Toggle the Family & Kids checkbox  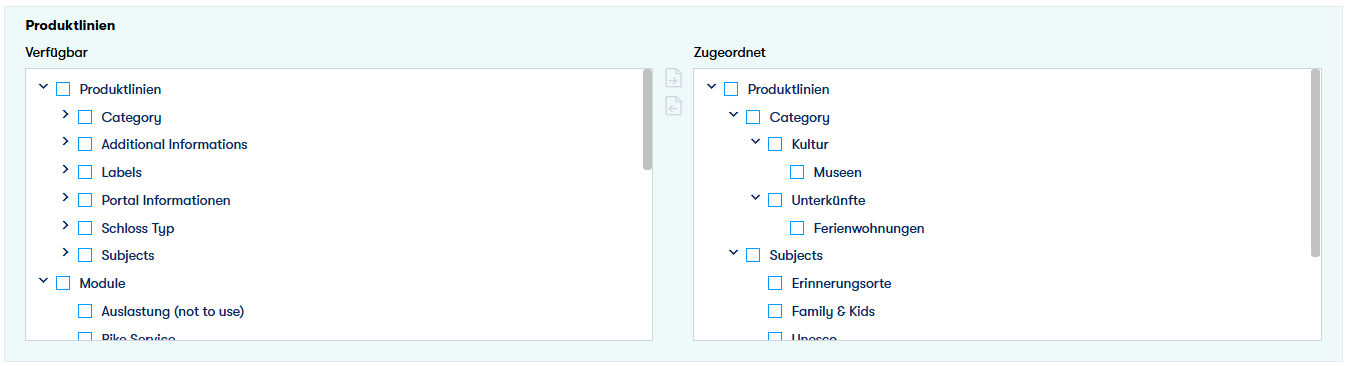(775, 311)
